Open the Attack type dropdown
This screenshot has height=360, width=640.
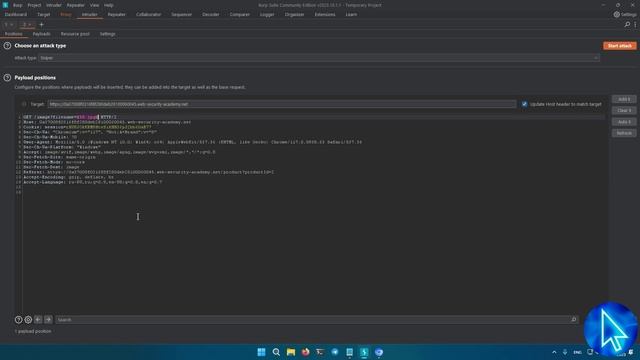(x=319, y=58)
